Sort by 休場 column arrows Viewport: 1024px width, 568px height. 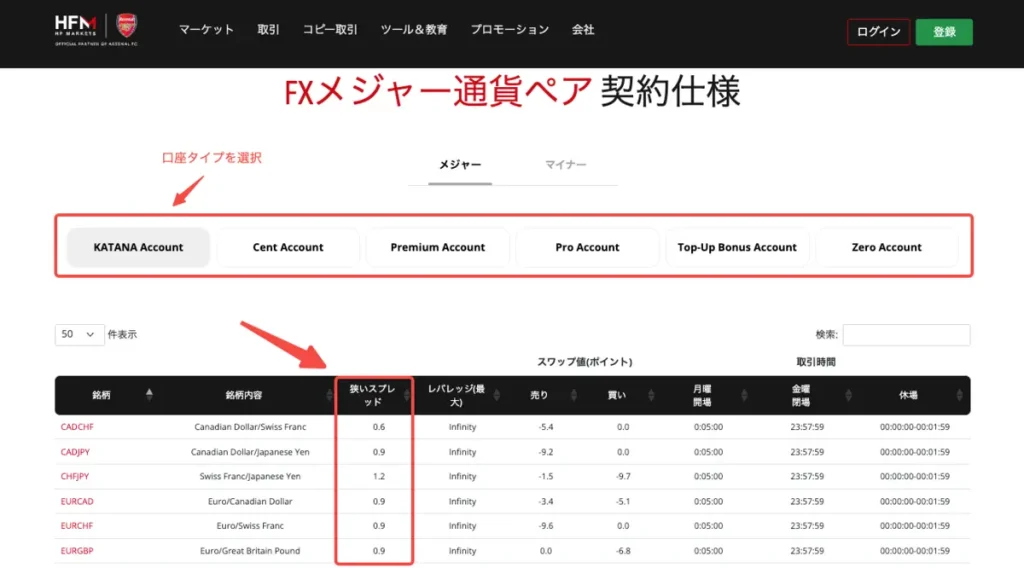(x=959, y=395)
